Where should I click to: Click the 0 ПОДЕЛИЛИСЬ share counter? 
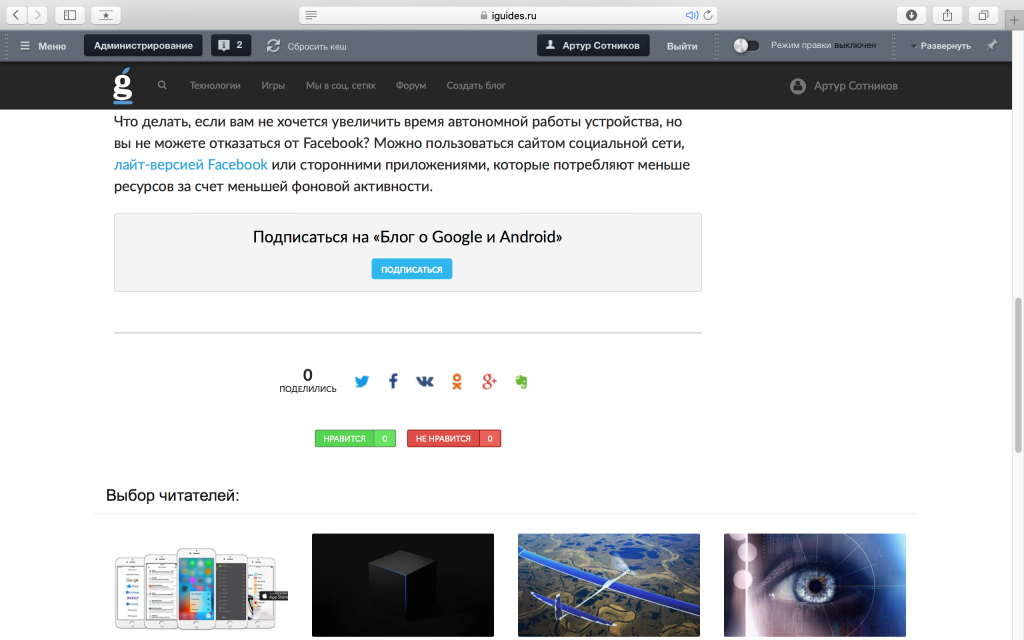coord(308,381)
